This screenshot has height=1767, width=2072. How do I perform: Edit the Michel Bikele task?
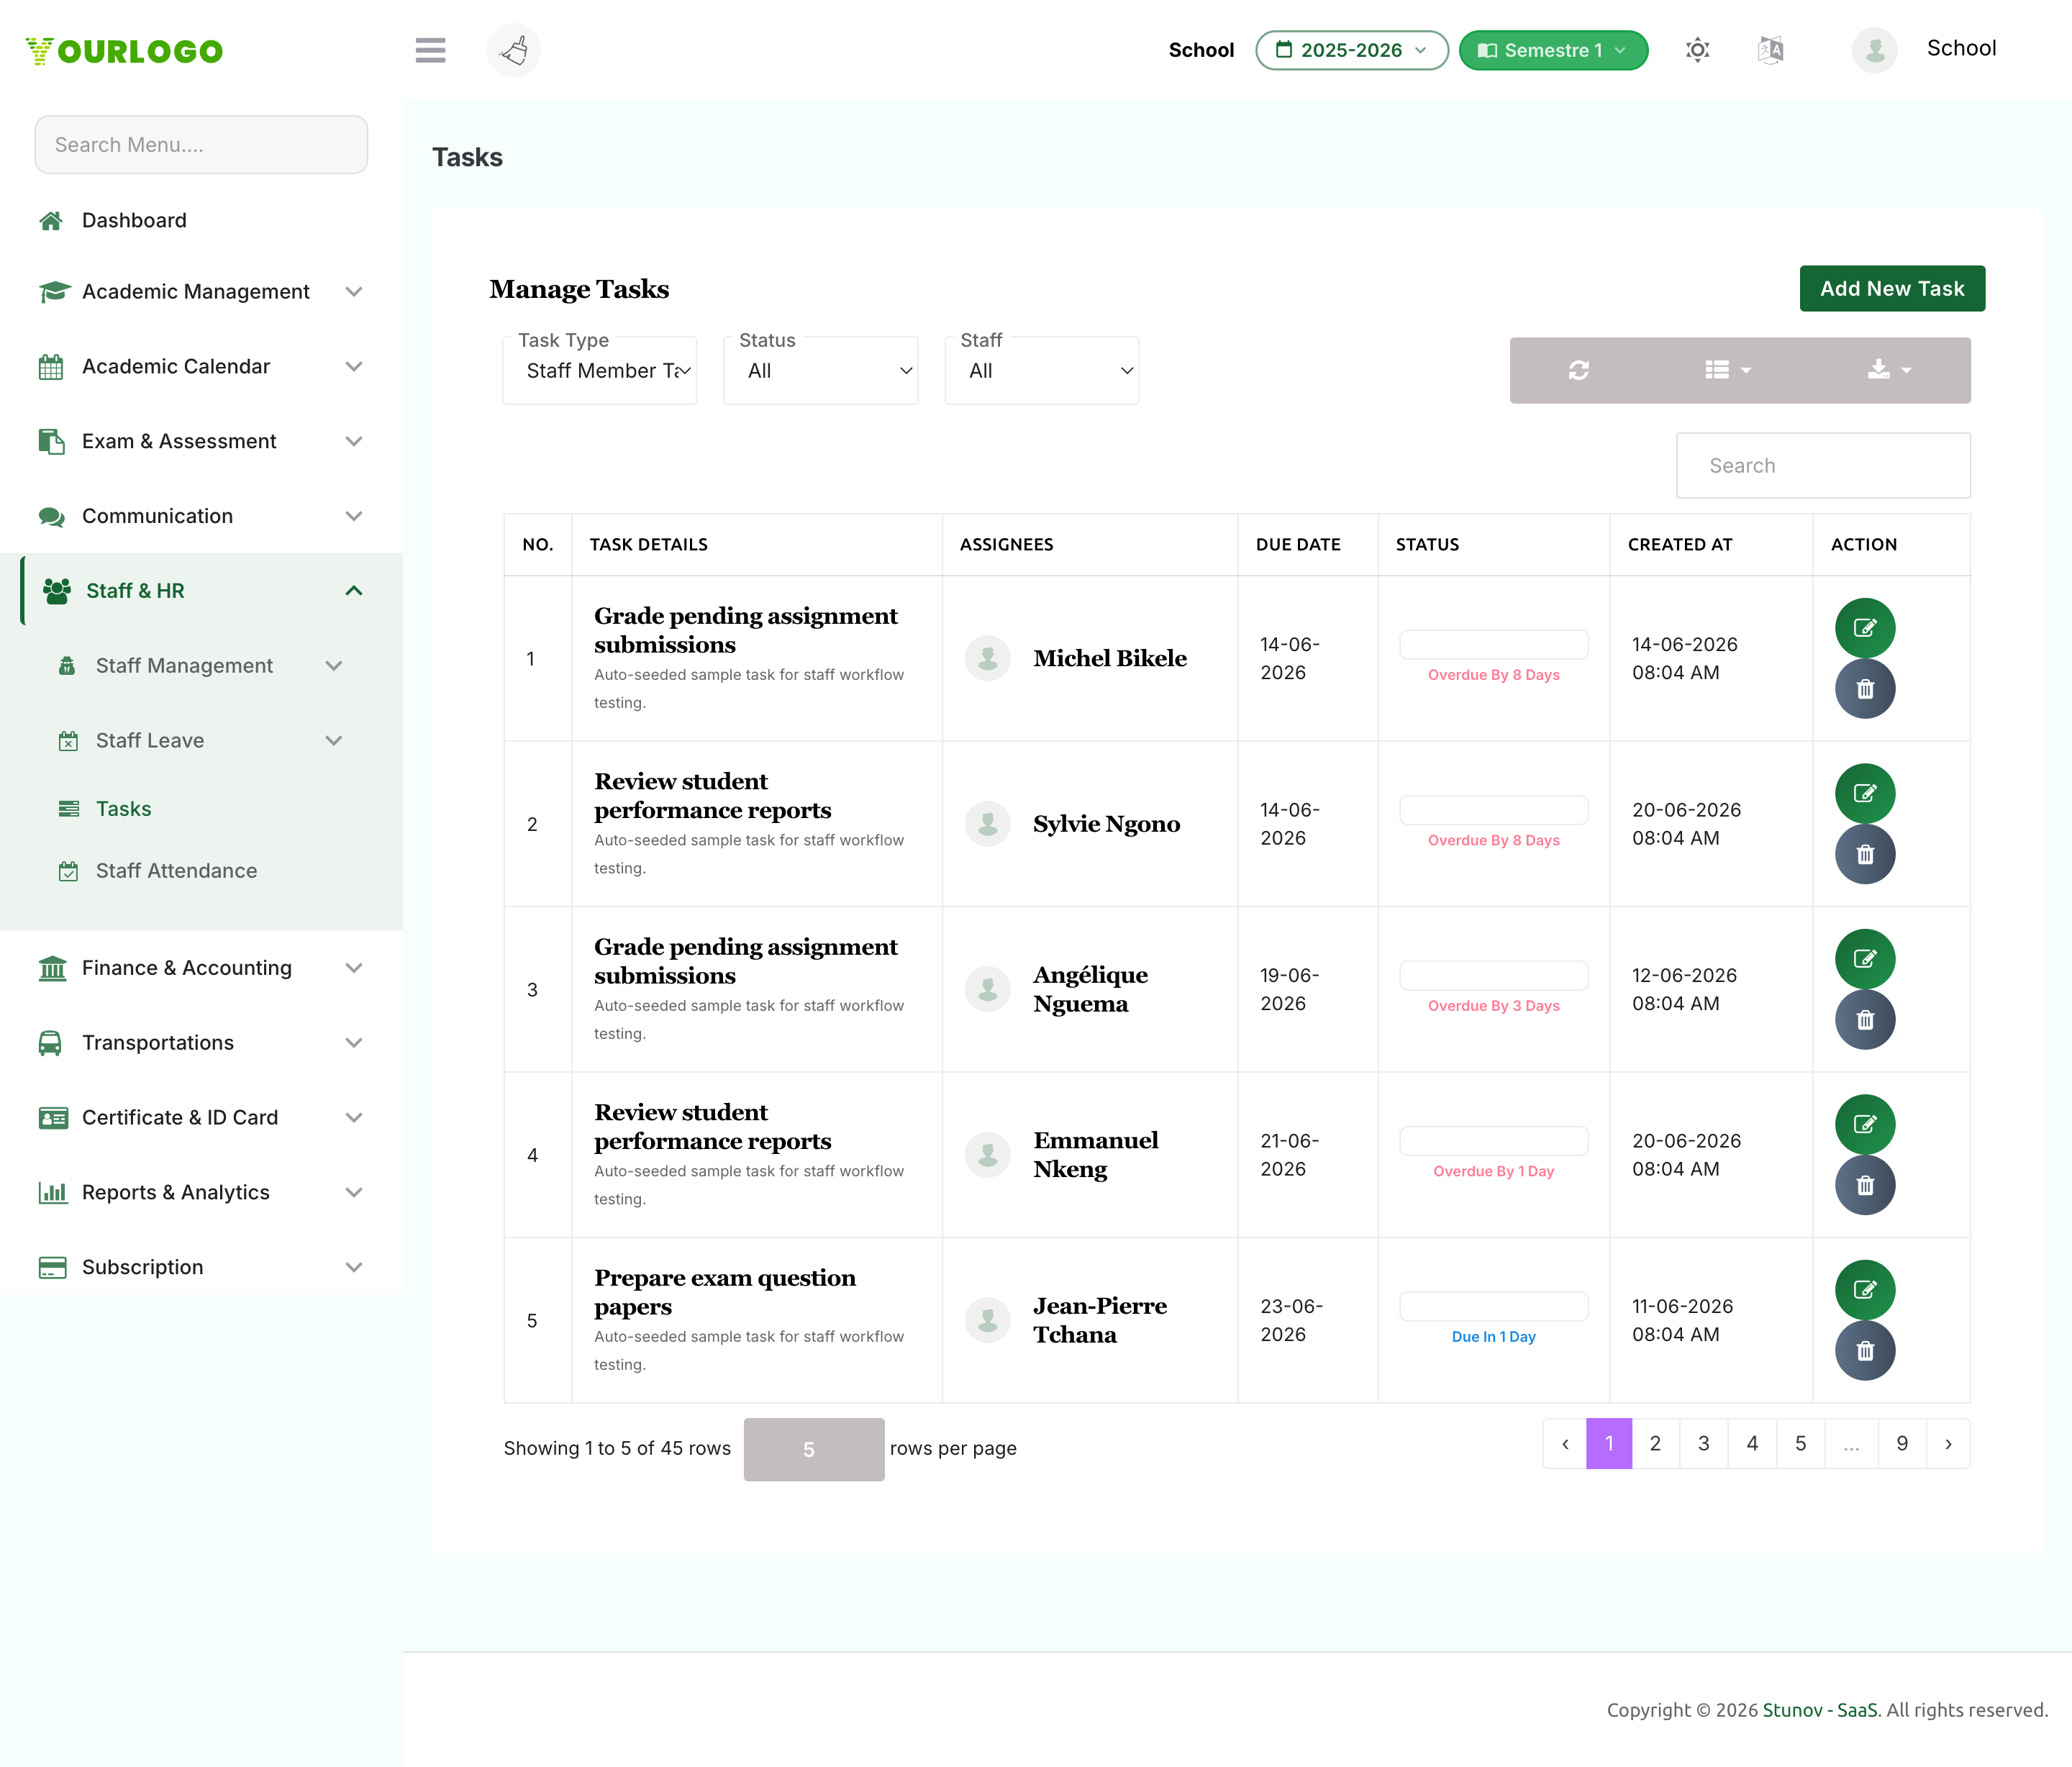coord(1864,628)
